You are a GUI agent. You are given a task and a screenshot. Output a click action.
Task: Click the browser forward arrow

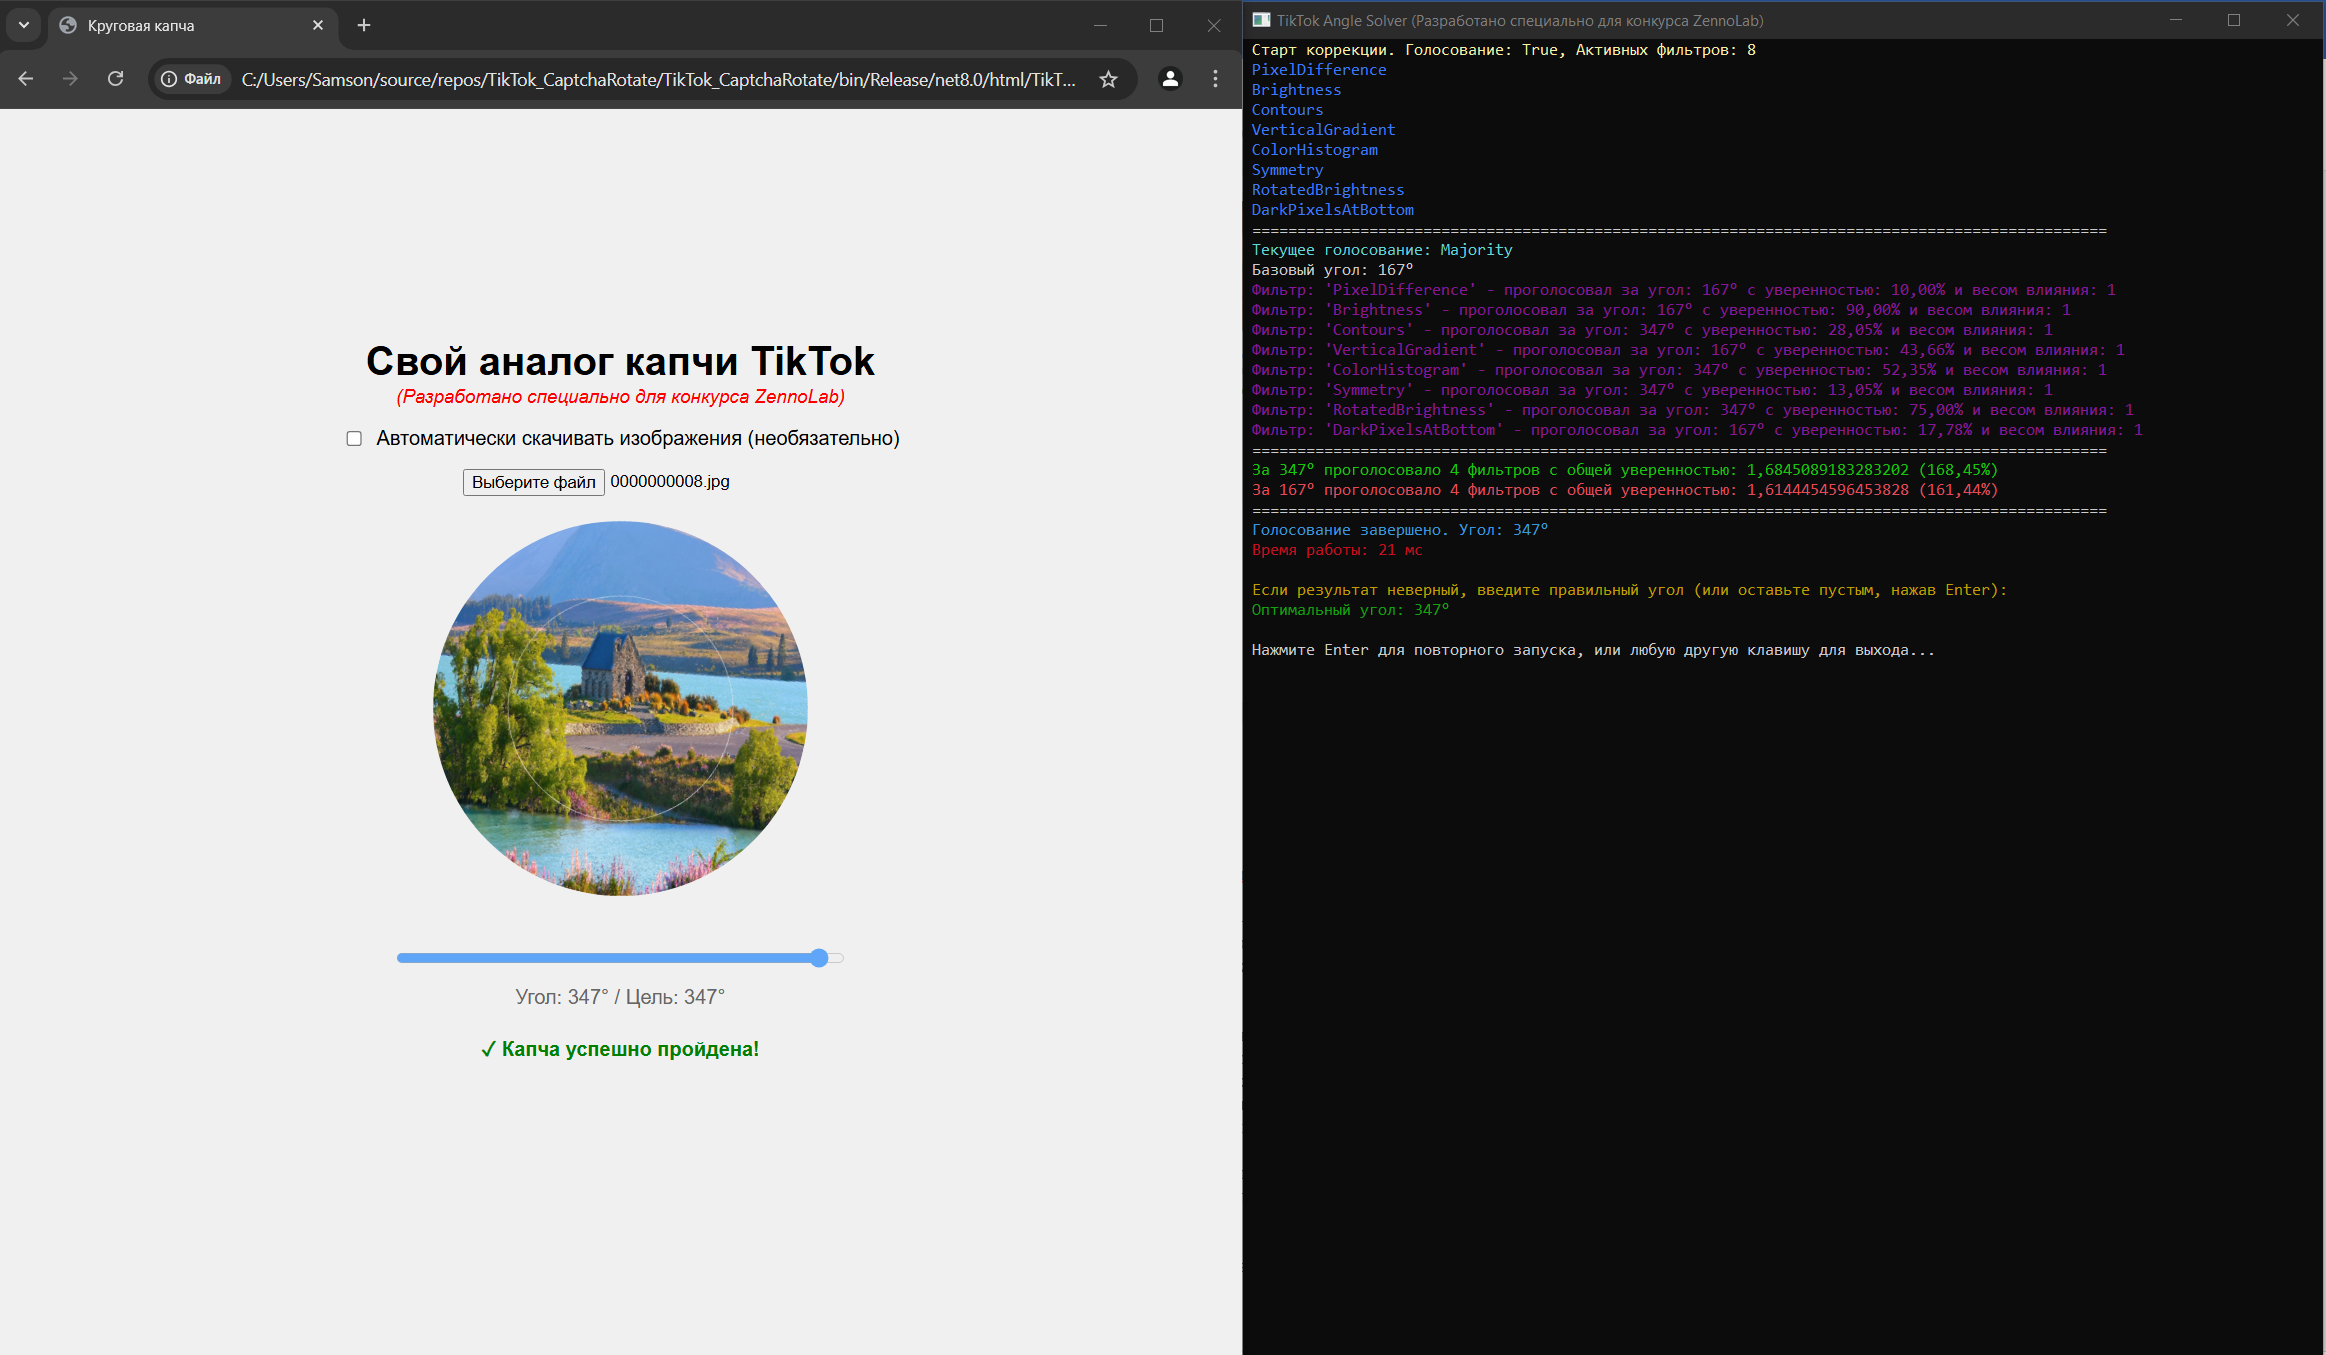pos(70,79)
